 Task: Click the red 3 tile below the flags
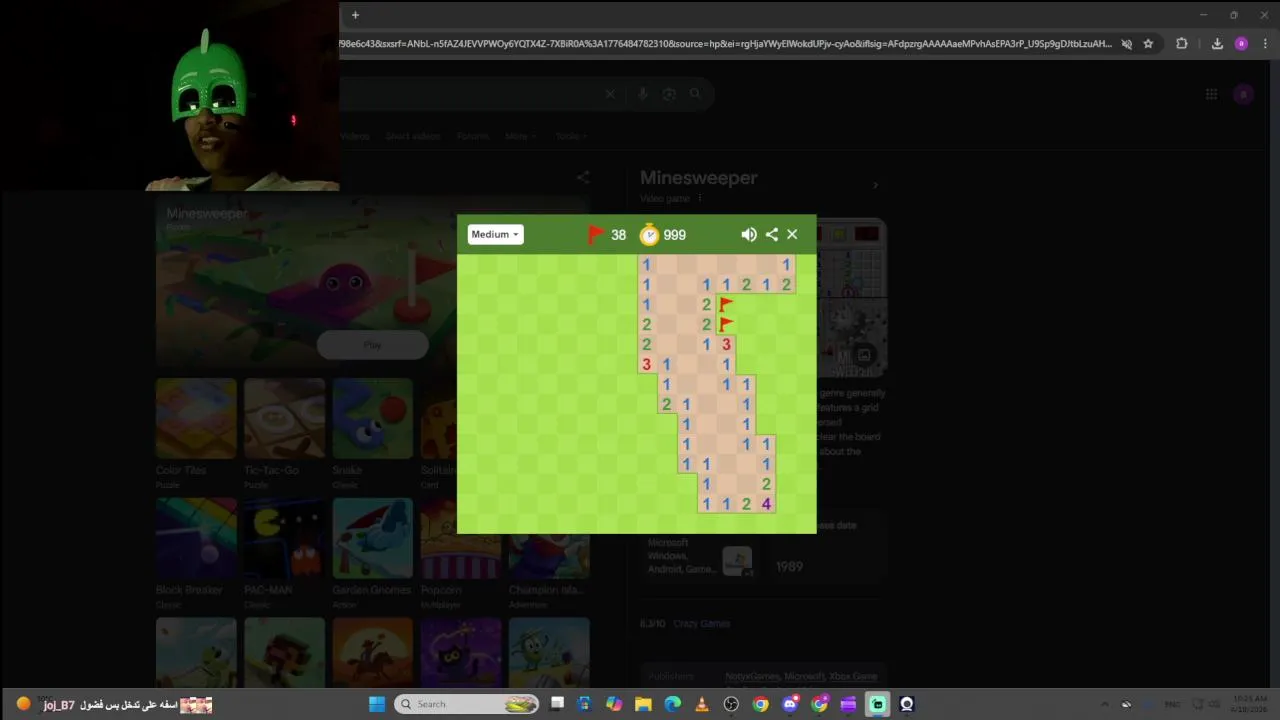click(x=726, y=344)
